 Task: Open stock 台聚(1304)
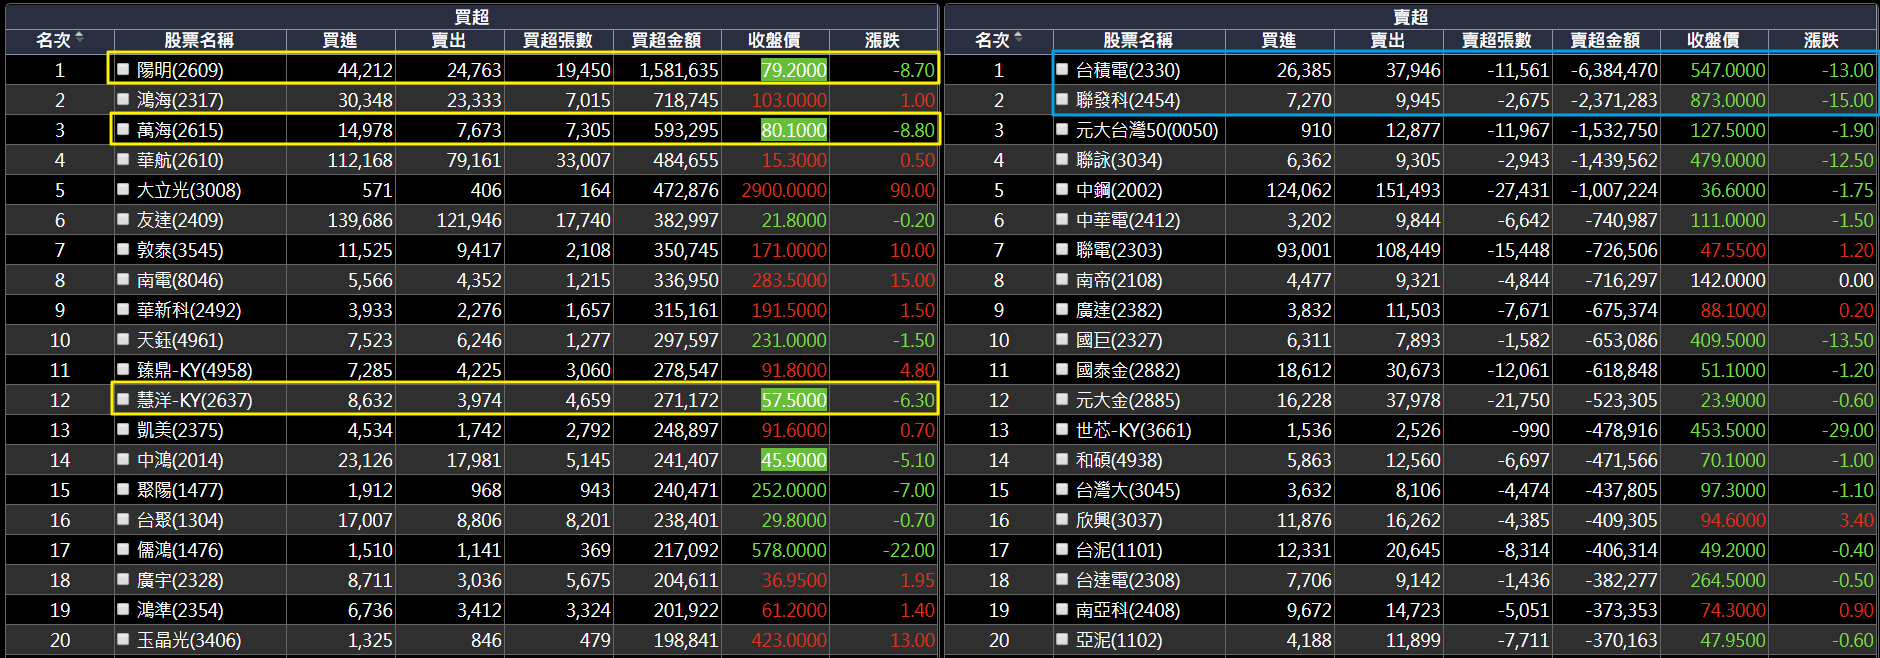[180, 520]
